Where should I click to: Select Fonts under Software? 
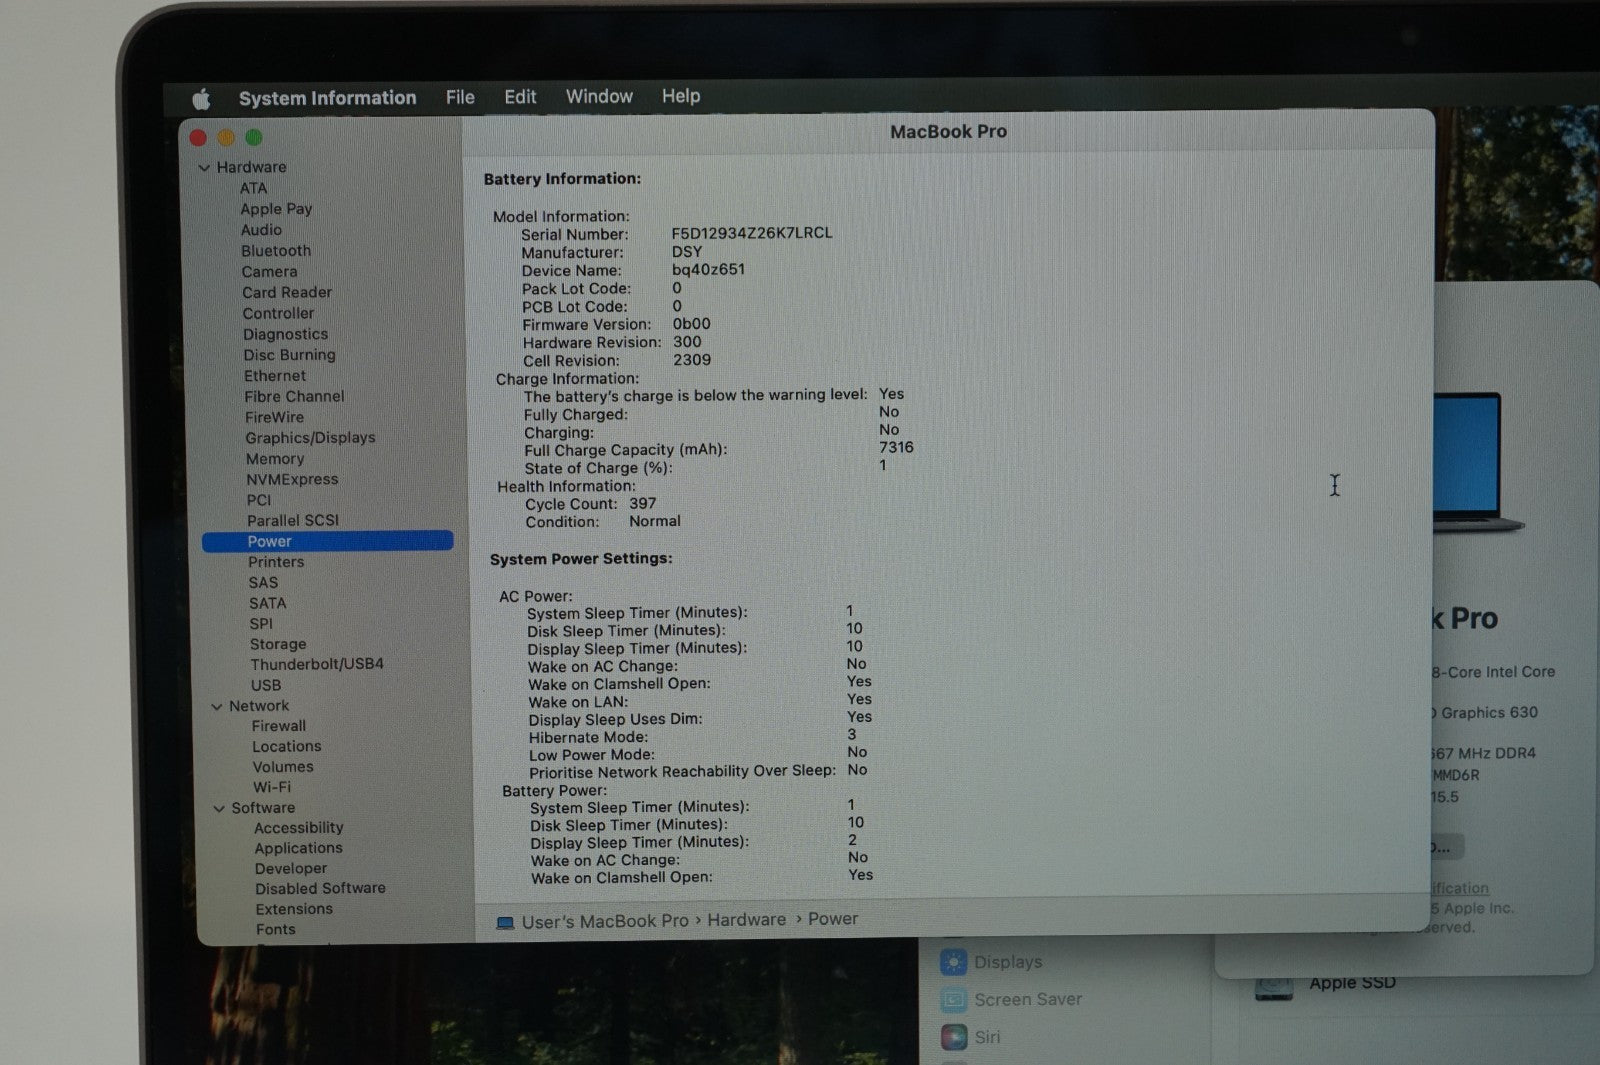coord(276,930)
